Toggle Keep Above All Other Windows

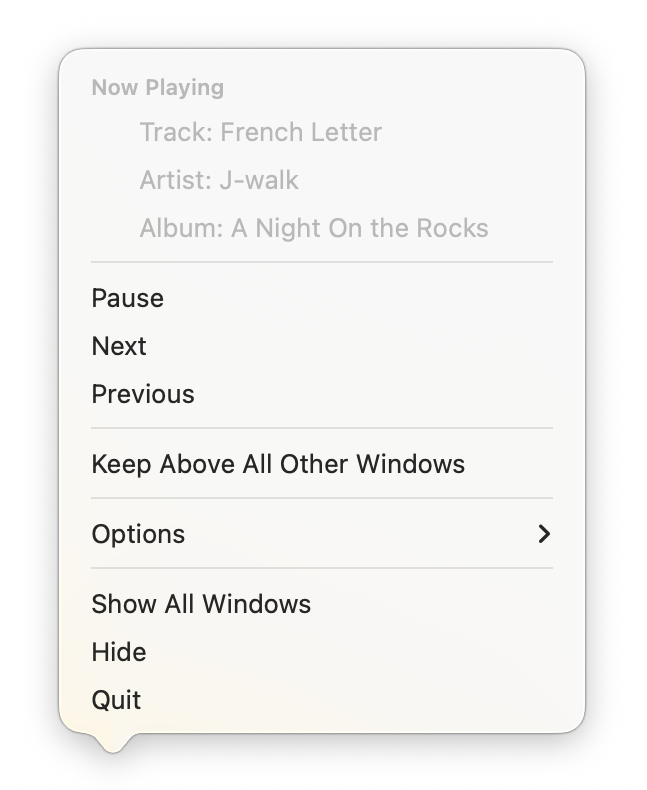[x=278, y=464]
